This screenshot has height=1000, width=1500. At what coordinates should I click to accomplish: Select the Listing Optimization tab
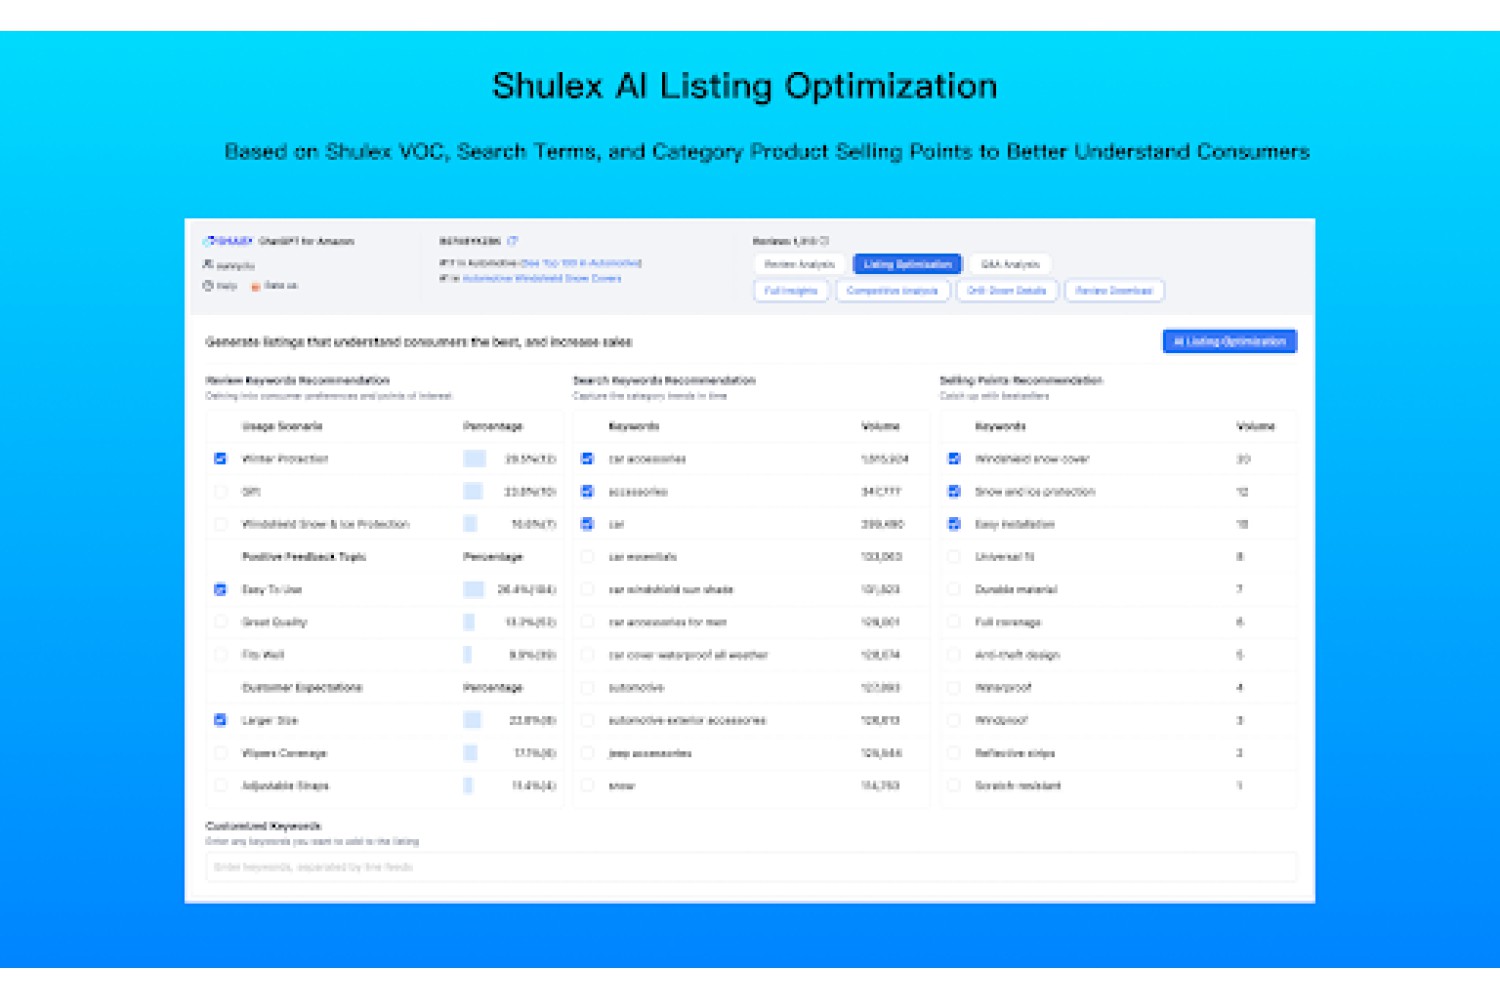pos(907,264)
